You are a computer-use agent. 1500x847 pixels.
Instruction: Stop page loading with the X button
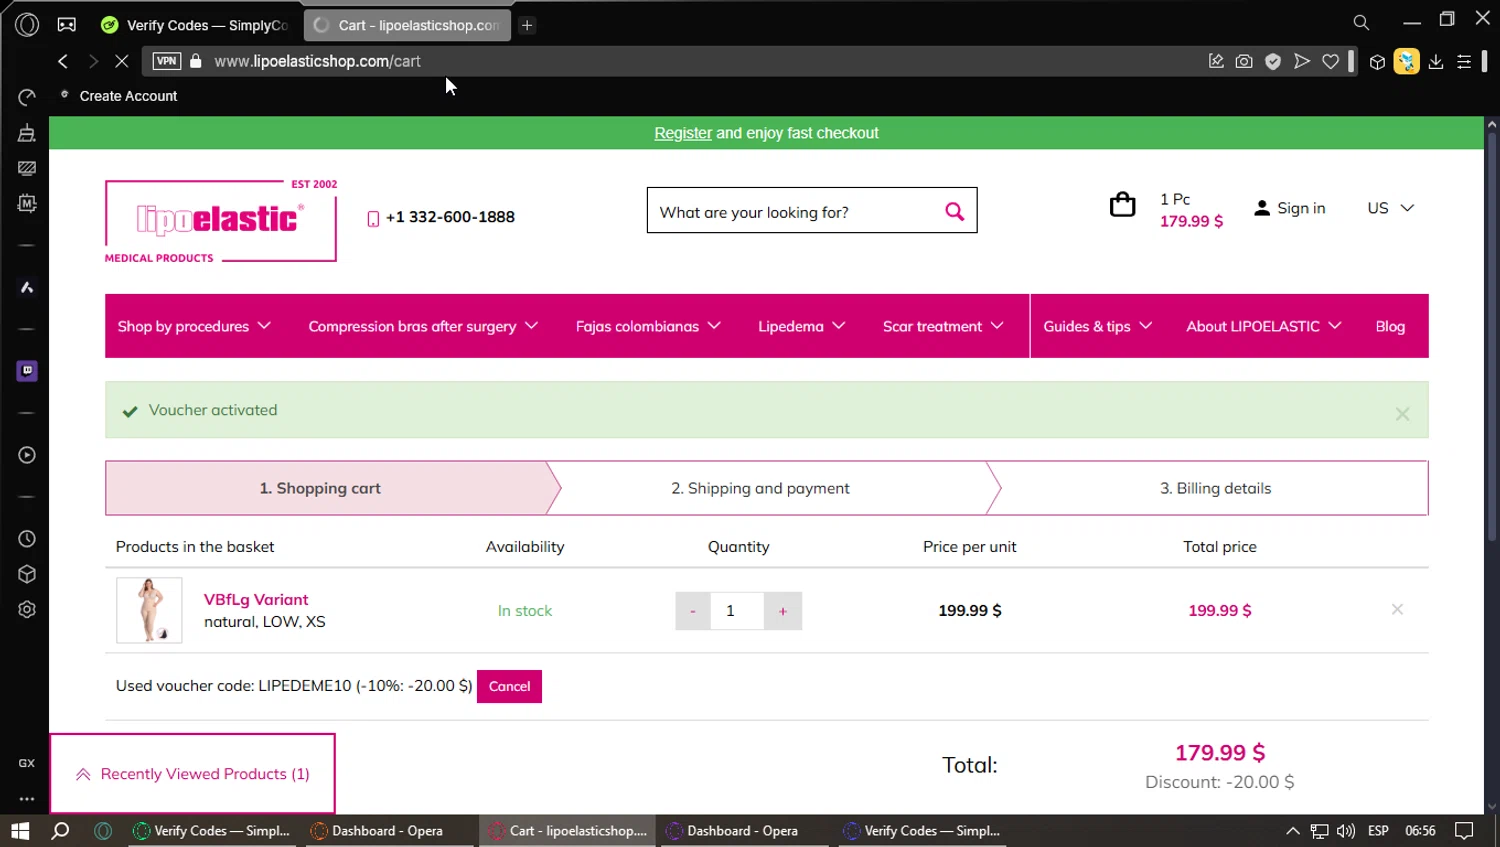click(x=122, y=61)
